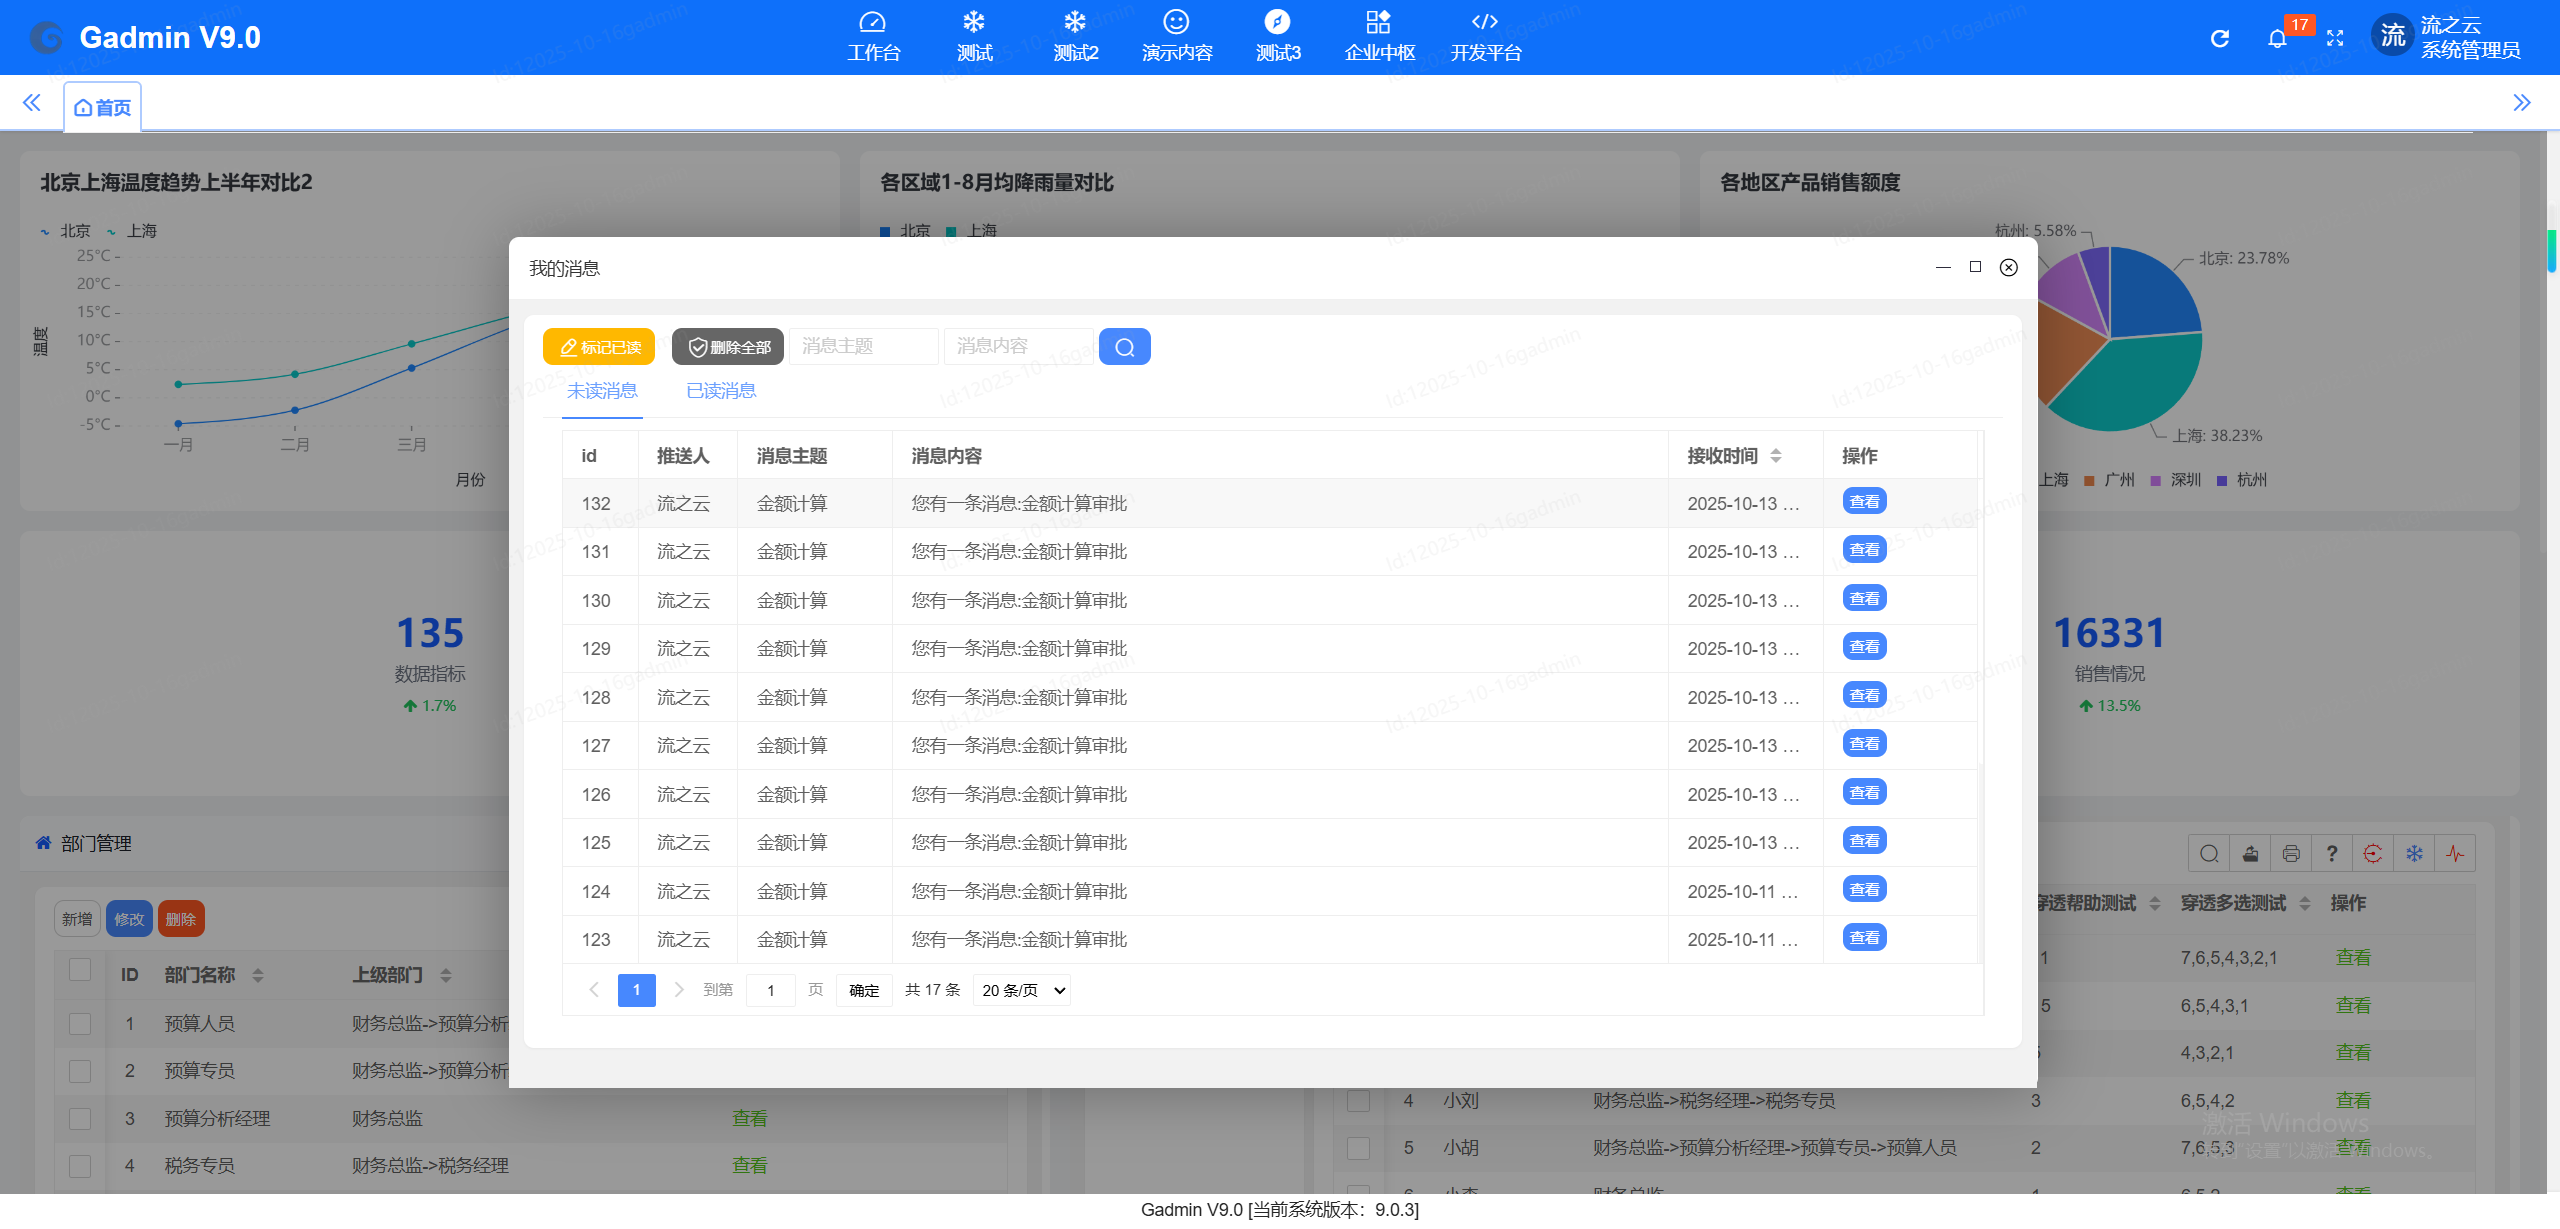Click 查看 for message 132
Image resolution: width=2560 pixels, height=1229 pixels.
coord(1864,502)
